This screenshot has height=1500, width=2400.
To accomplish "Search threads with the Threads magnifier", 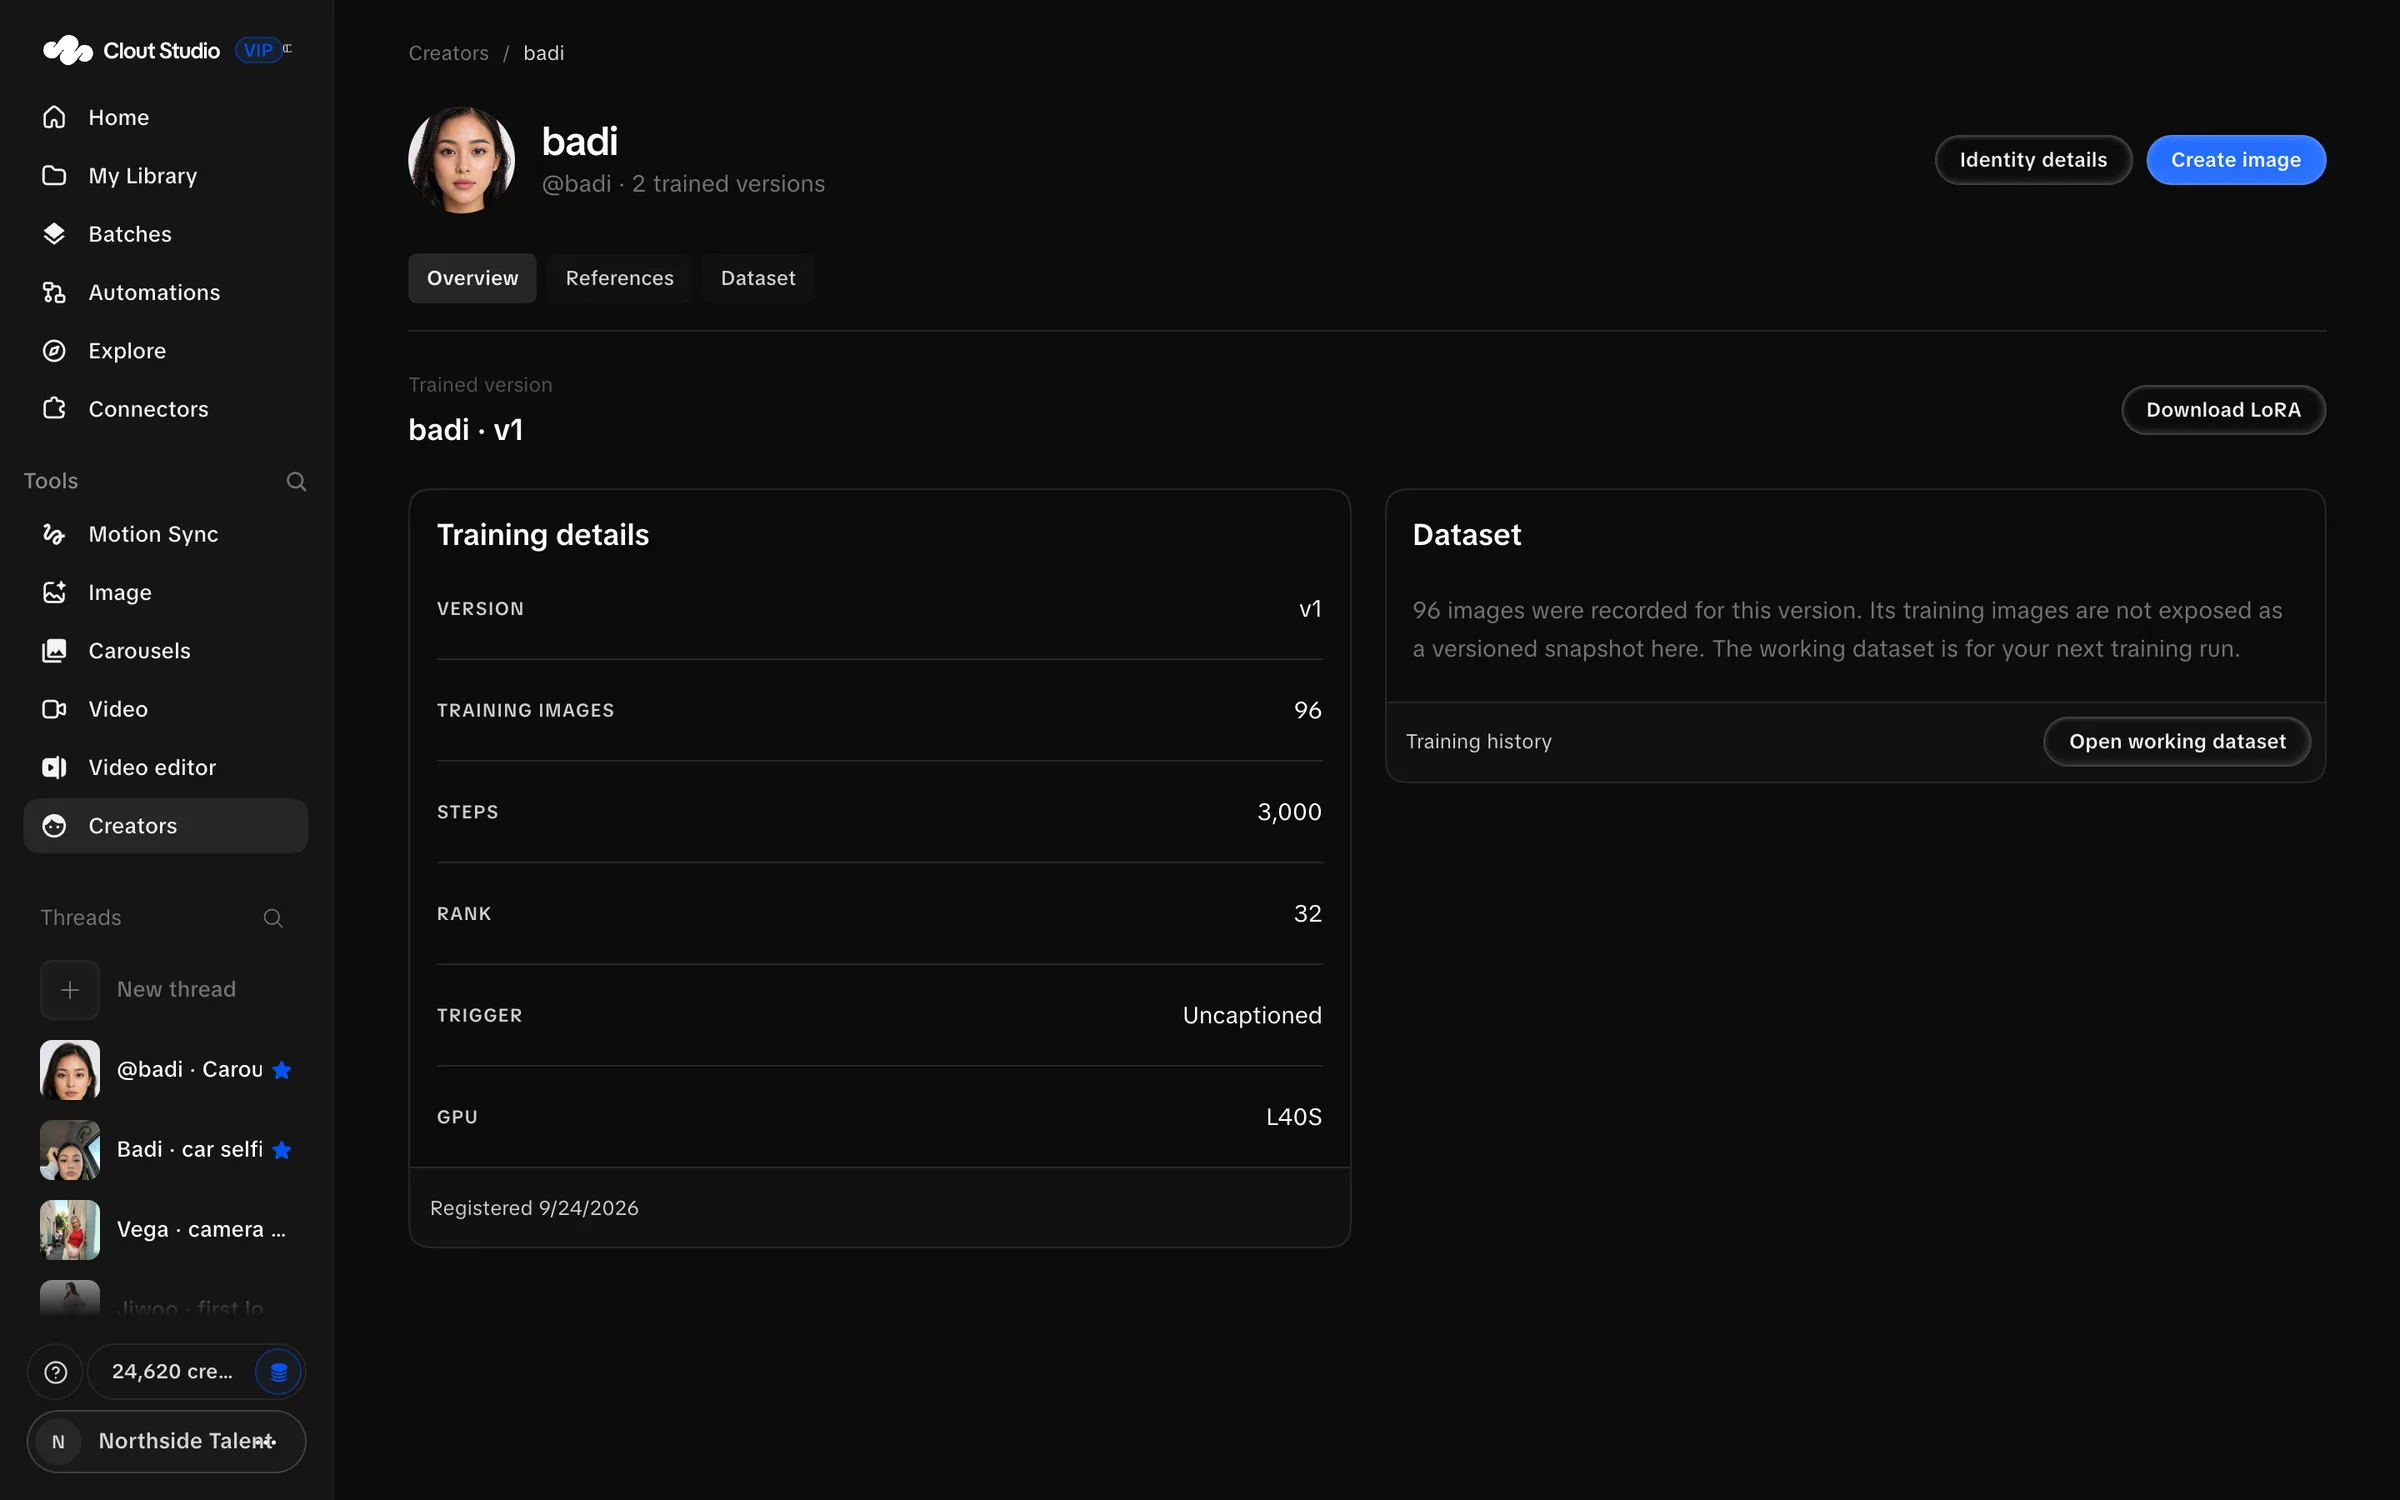I will [x=273, y=918].
